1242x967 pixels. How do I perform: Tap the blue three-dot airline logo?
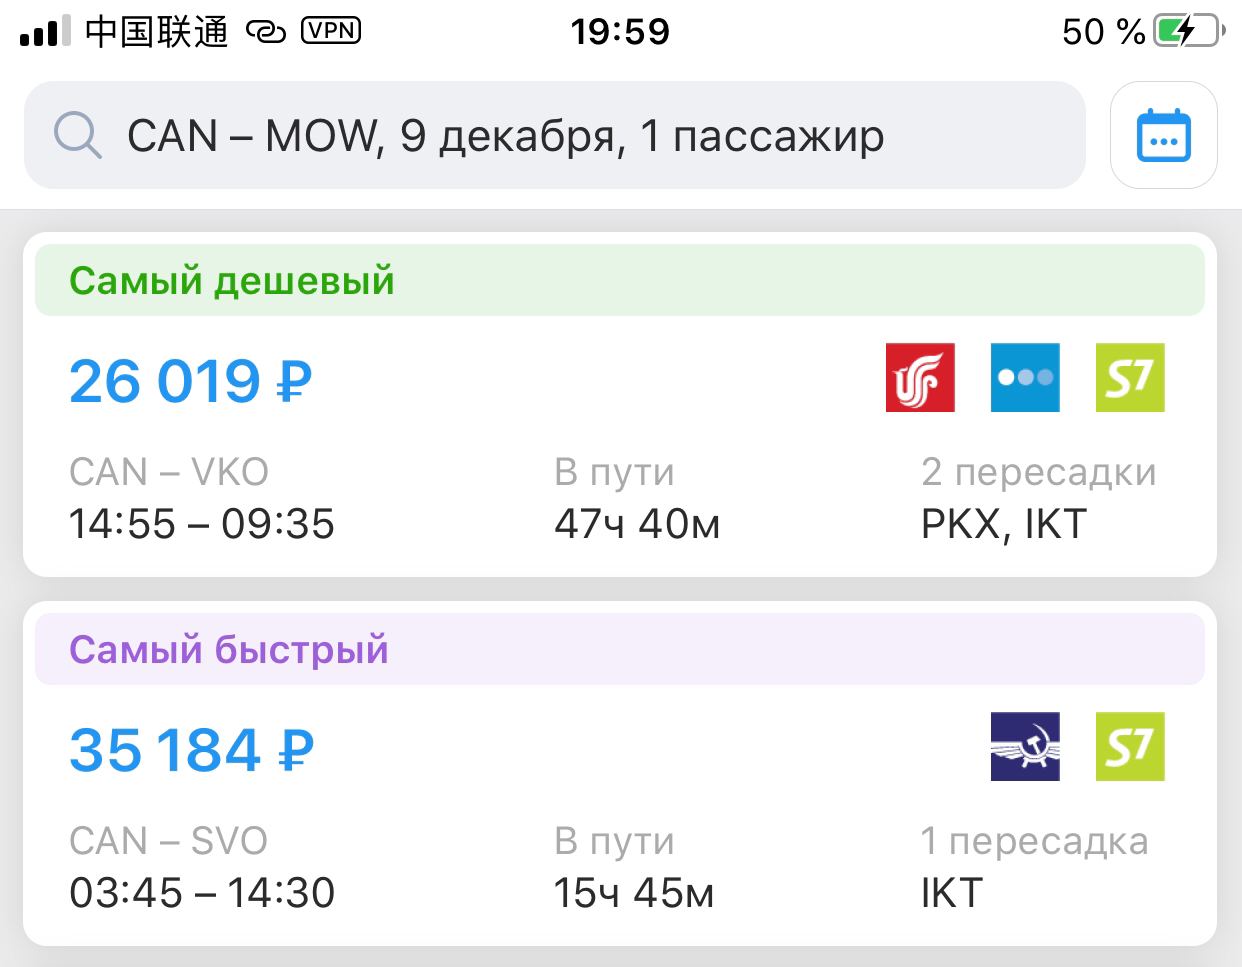(x=1025, y=378)
